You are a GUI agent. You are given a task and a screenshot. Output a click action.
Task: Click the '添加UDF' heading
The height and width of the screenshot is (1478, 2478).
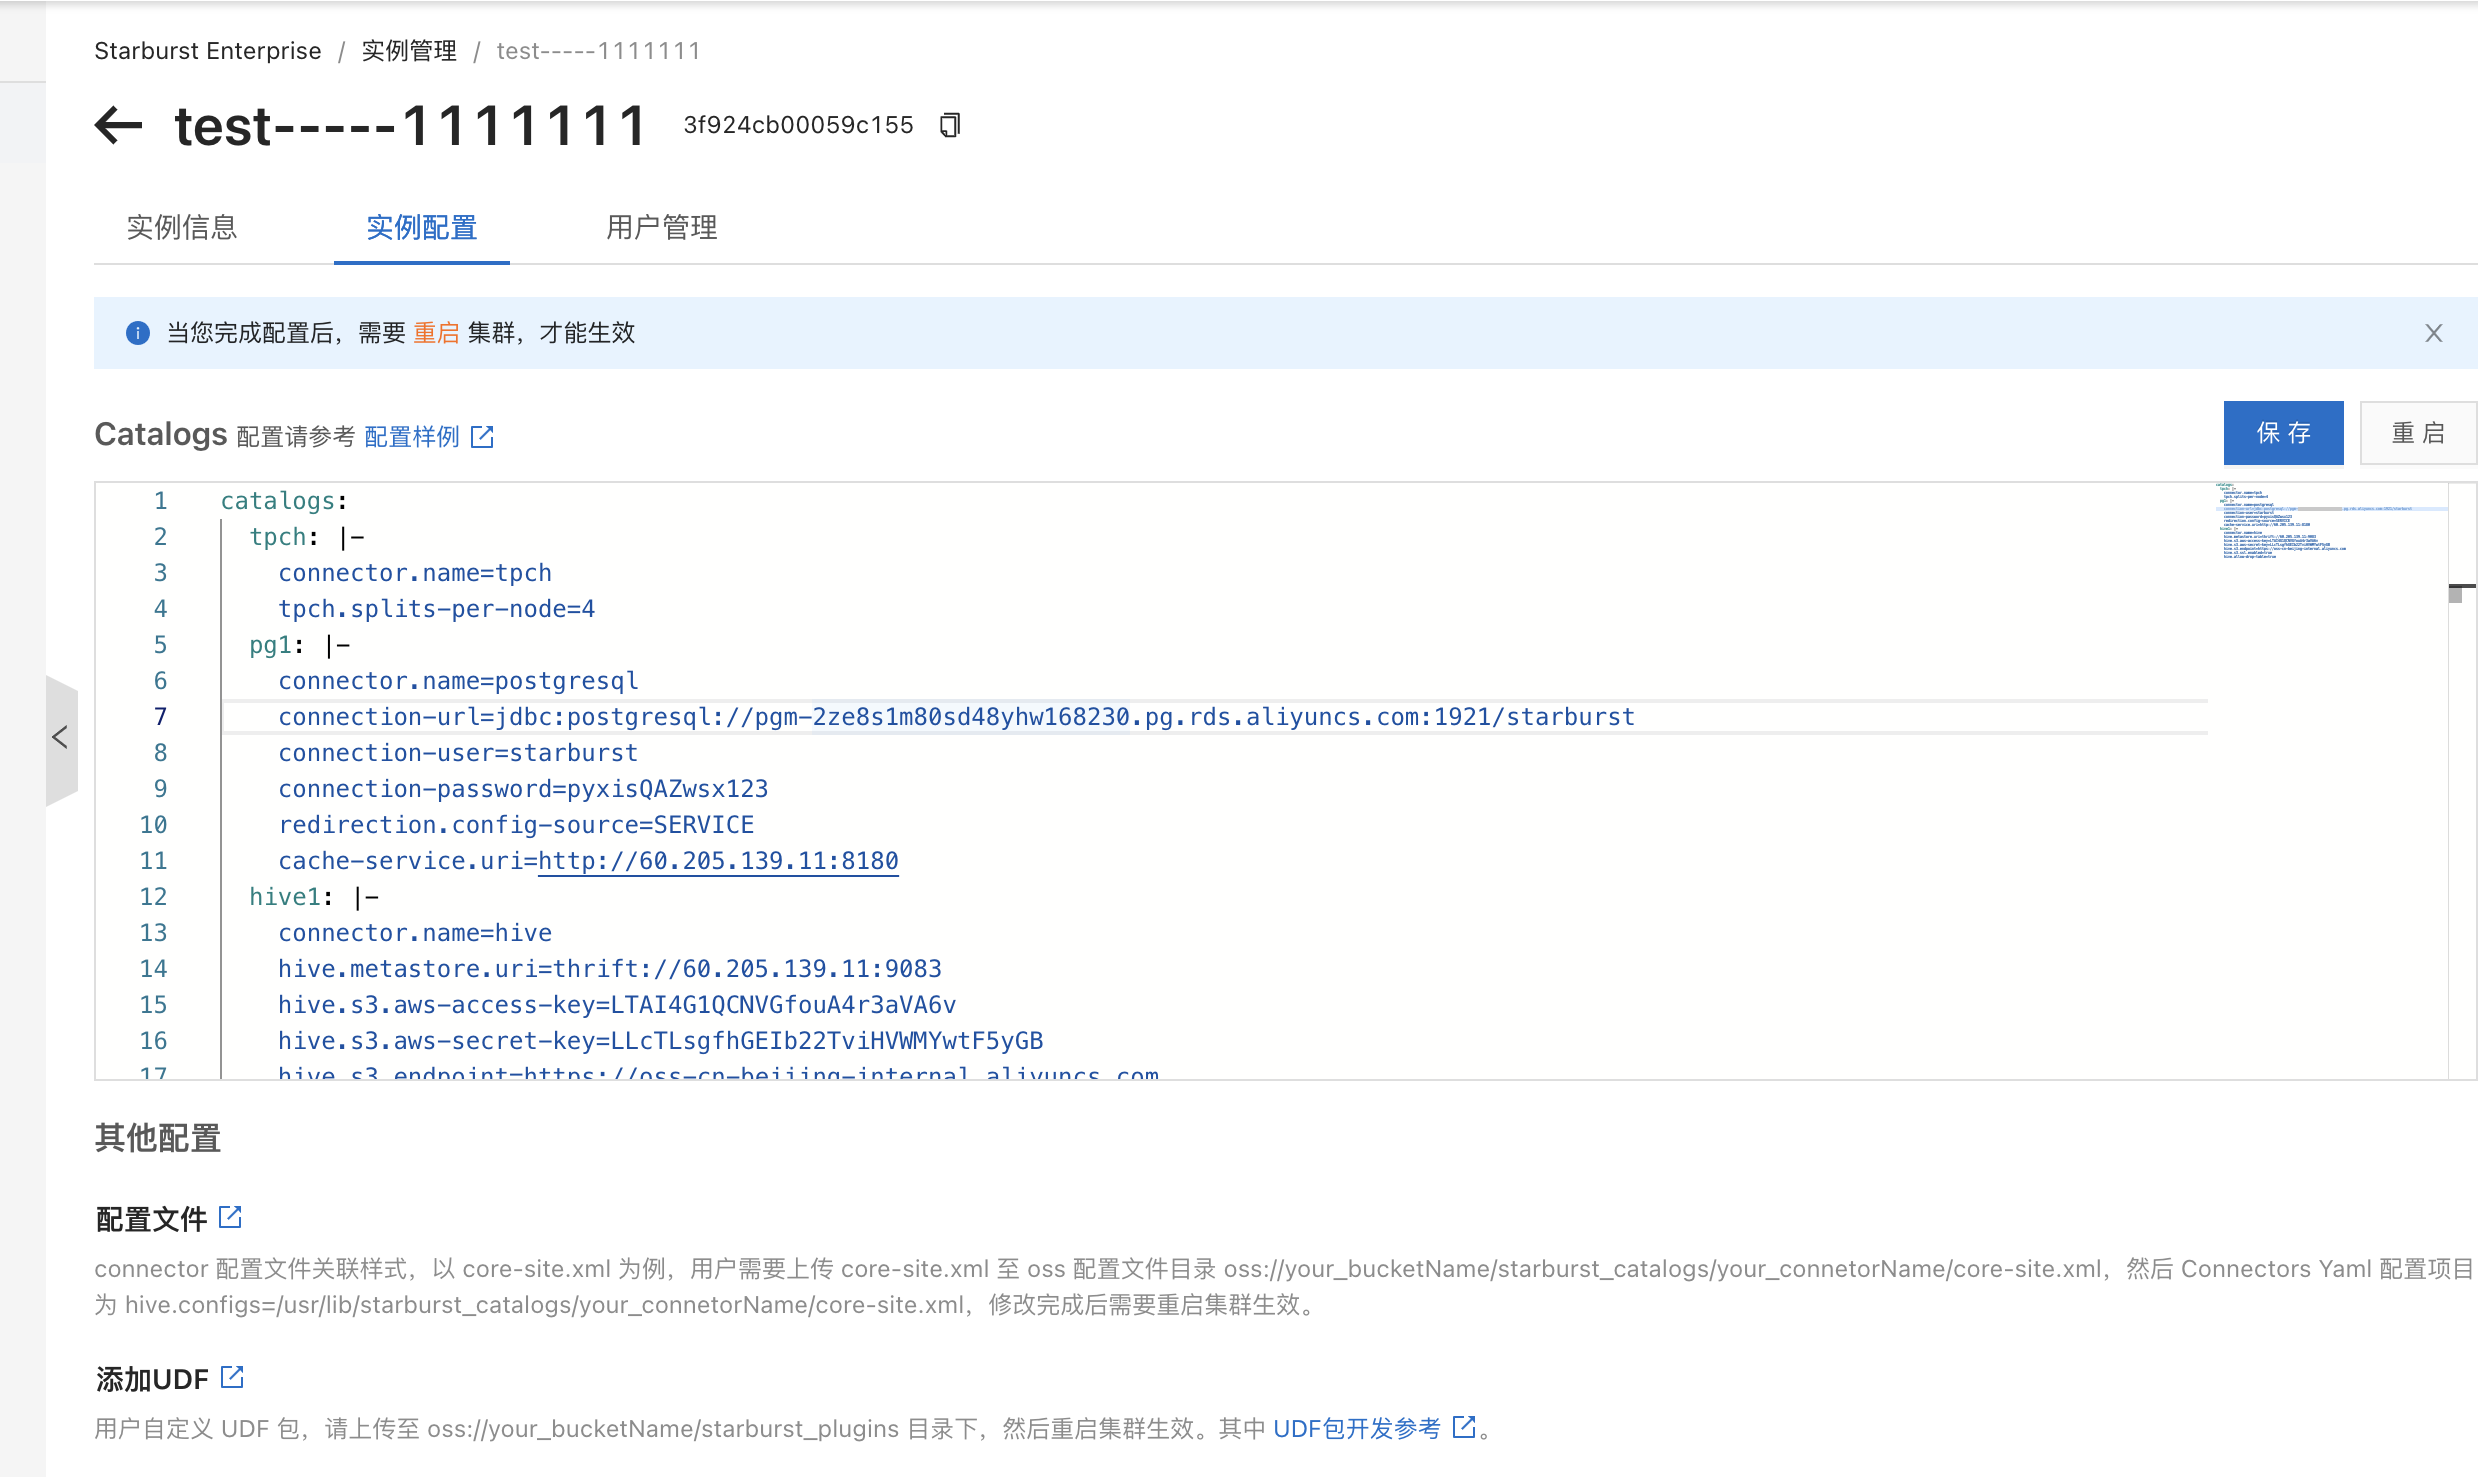[x=152, y=1379]
